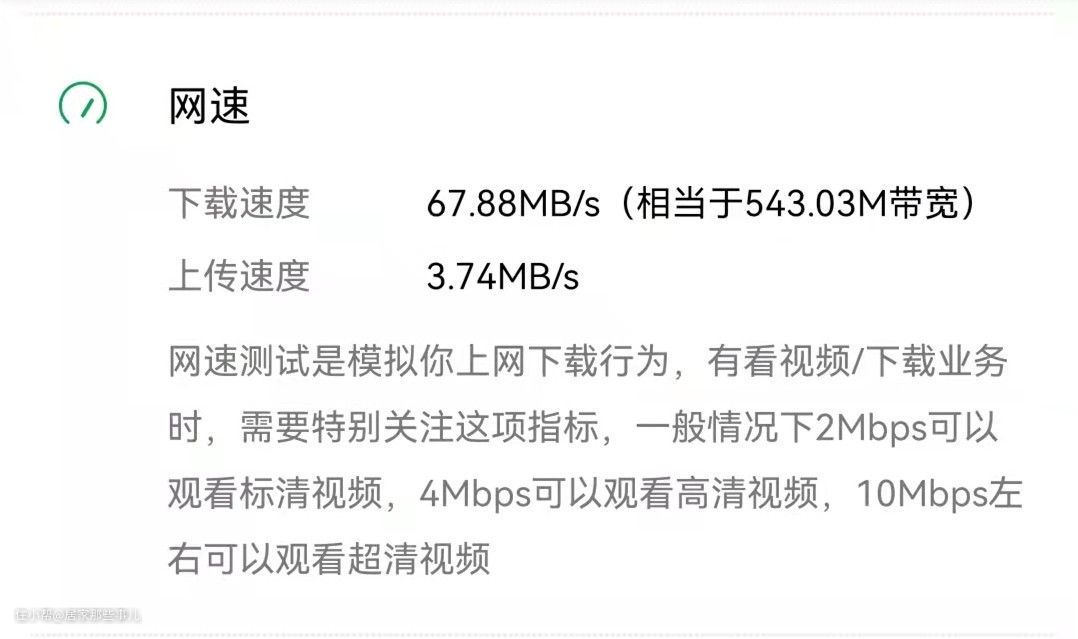Click the 需要特别关注这项指标 phrase
Viewport: 1078px width, 639px height.
tap(419, 427)
